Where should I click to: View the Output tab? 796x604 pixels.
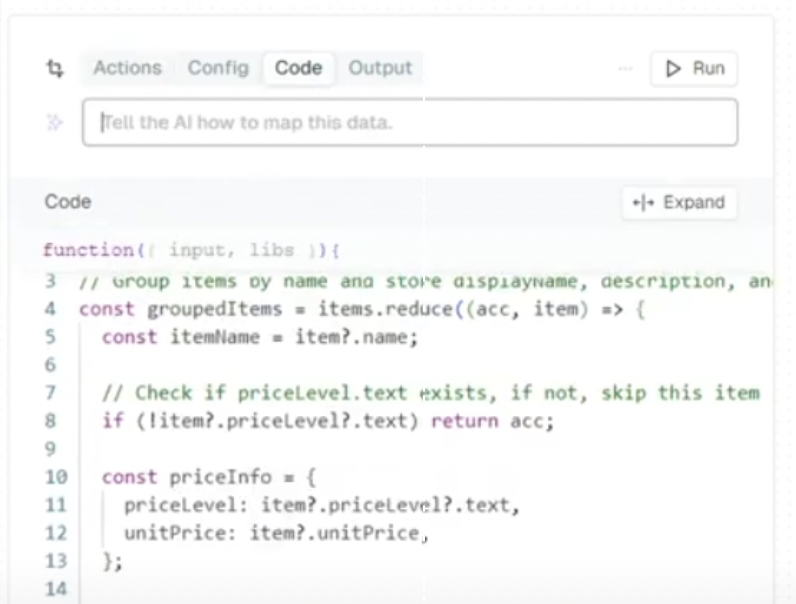[380, 68]
